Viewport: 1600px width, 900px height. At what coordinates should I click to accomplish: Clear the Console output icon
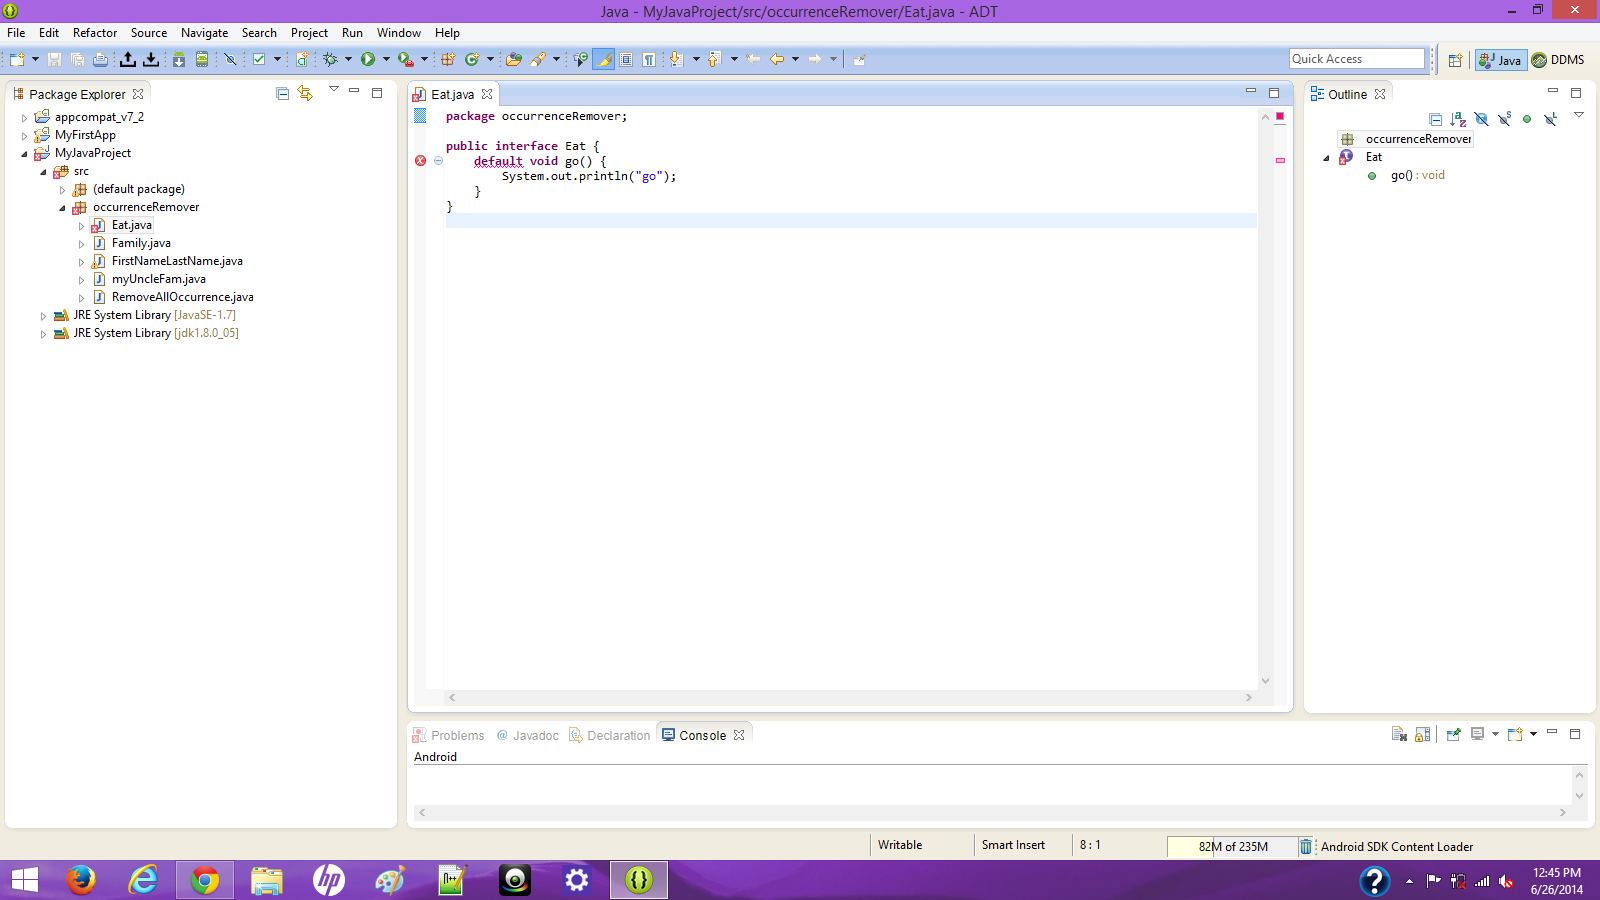[x=1399, y=735]
